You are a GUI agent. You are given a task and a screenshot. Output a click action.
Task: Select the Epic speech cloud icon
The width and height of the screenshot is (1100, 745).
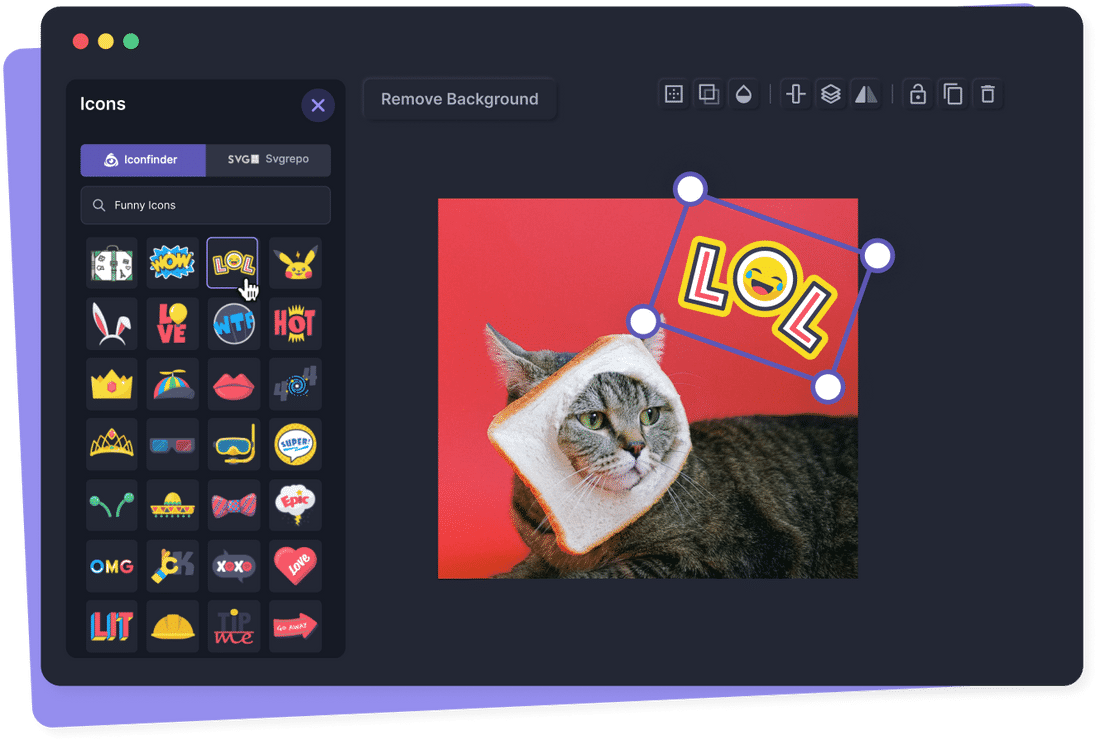pos(295,505)
